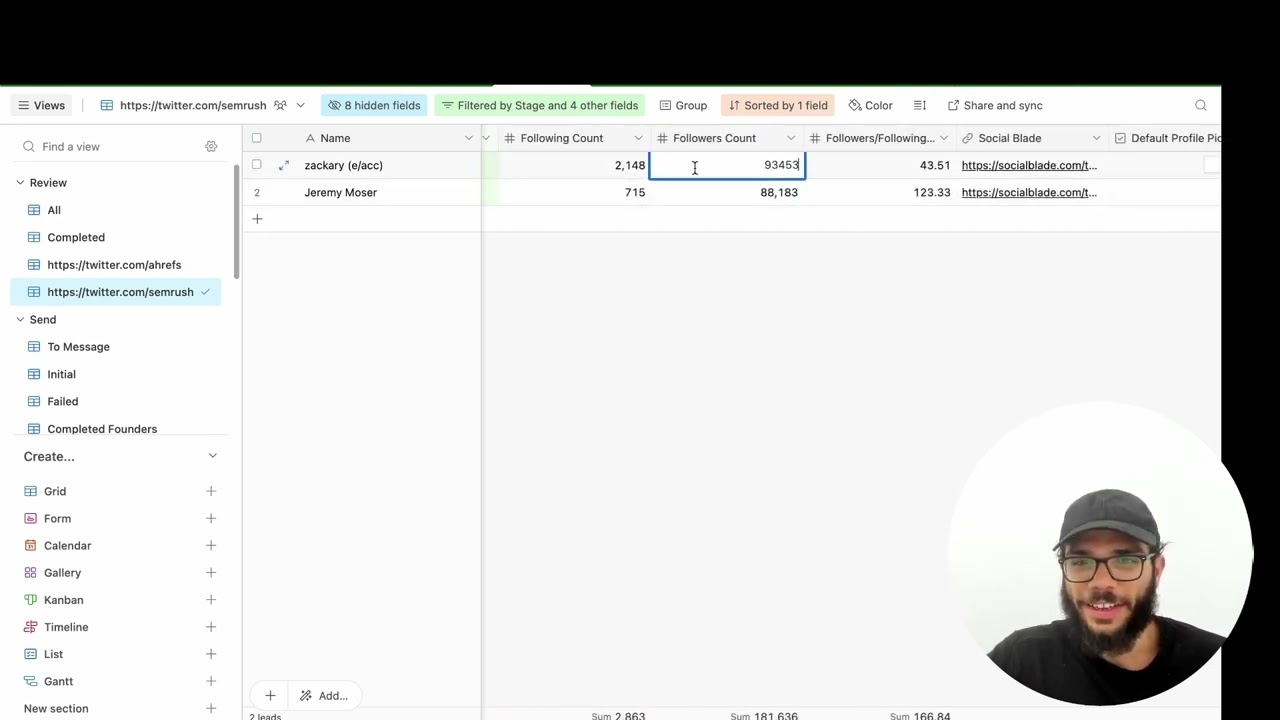Viewport: 1280px width, 720px height.
Task: Click the Grid view type icon
Action: (x=30, y=491)
